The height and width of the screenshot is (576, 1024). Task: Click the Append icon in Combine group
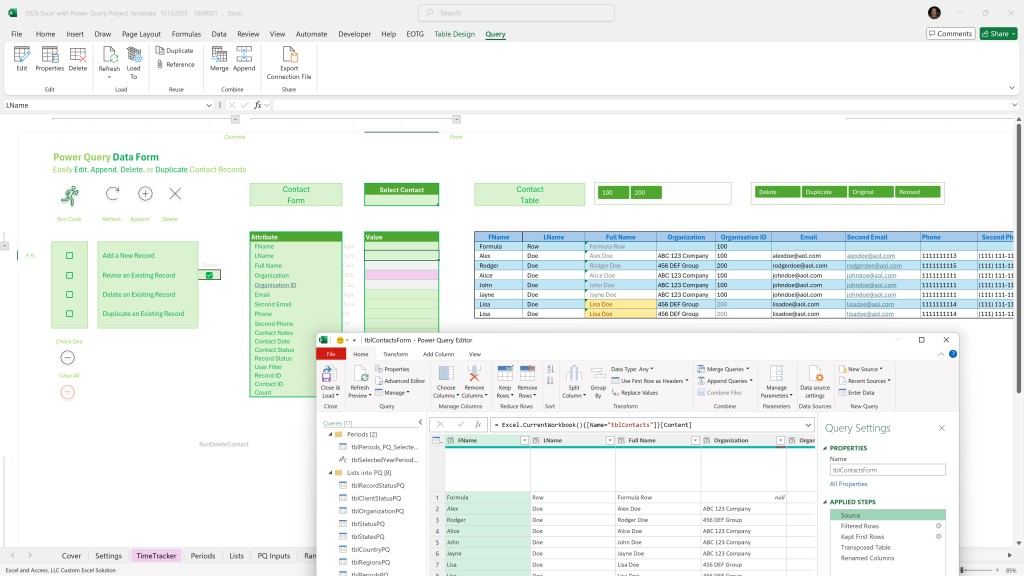click(x=244, y=59)
